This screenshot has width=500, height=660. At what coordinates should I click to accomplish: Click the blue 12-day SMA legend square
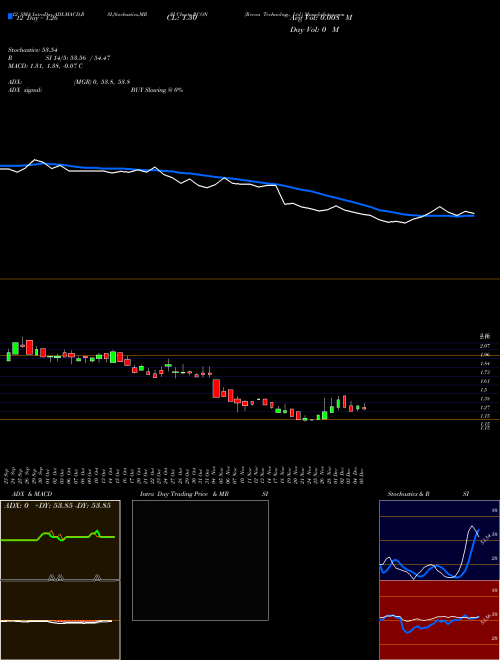tap(11, 16)
